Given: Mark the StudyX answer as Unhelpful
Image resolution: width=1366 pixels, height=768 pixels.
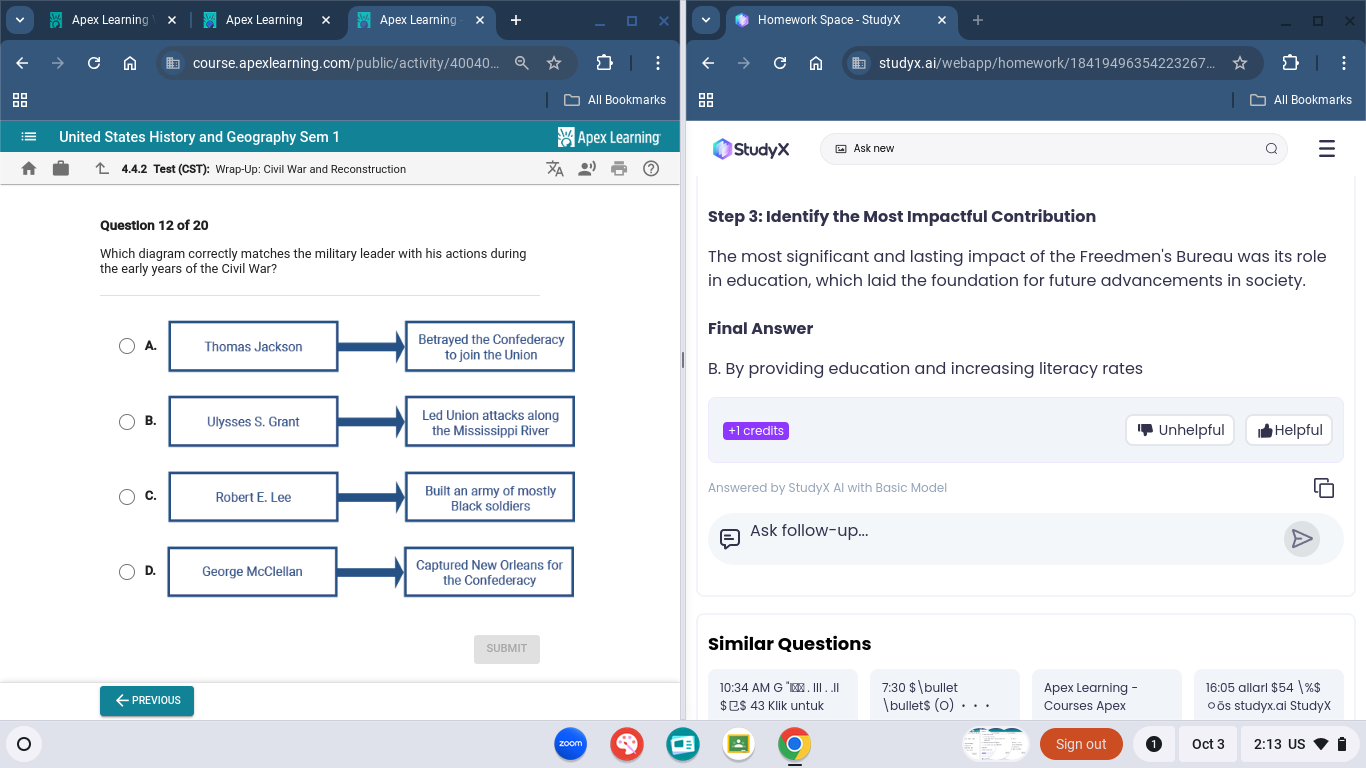Looking at the screenshot, I should click(1180, 430).
